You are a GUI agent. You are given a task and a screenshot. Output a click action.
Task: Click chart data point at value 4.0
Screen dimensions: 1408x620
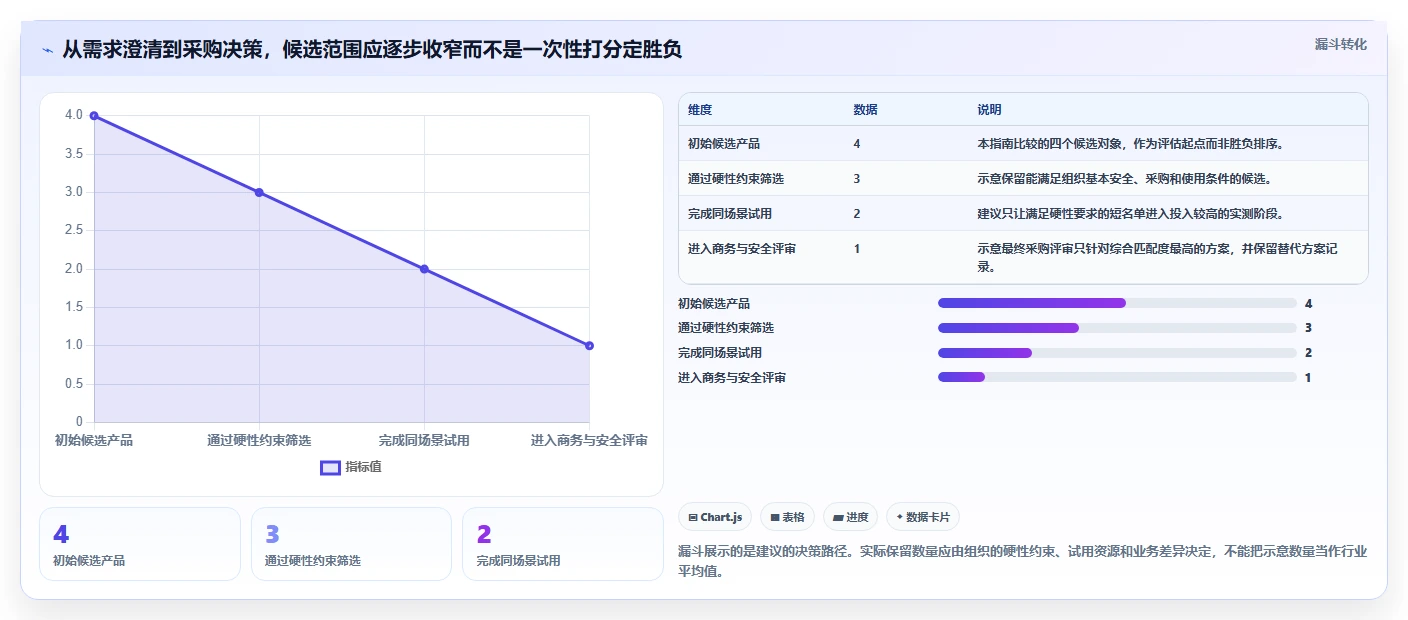[x=94, y=116]
